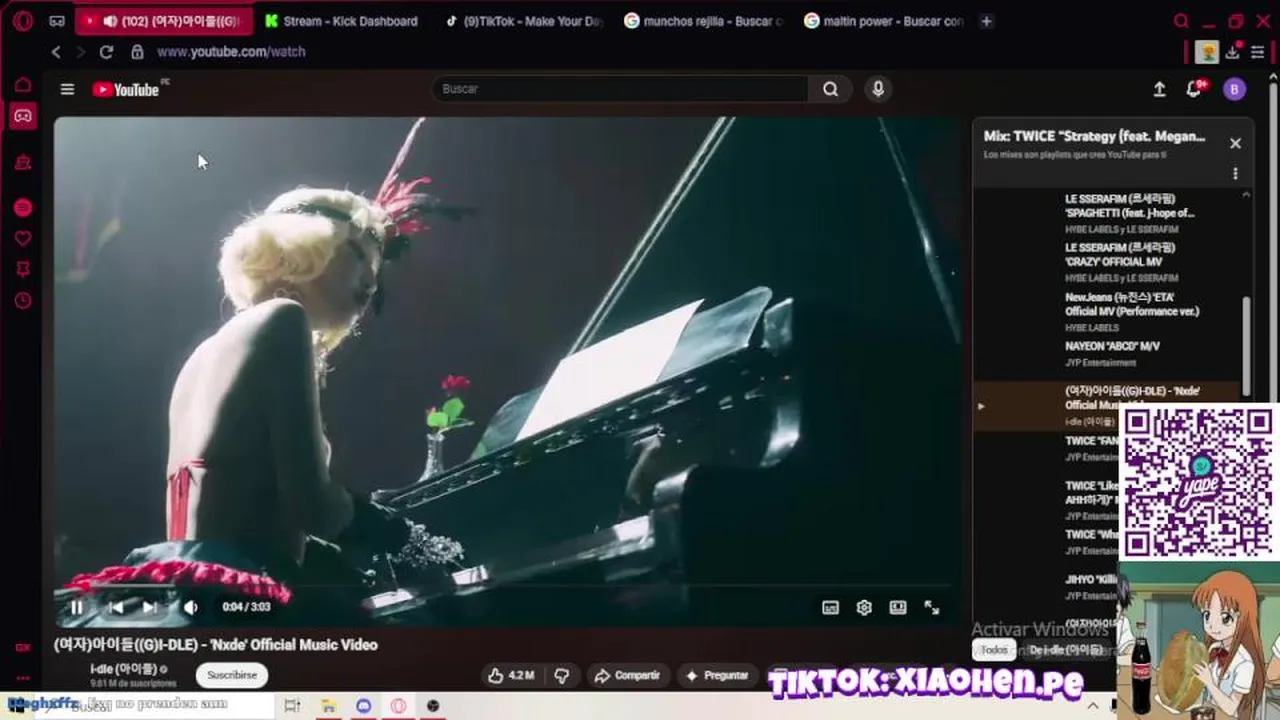Screen dimensions: 1280x720
Task: Open Opera tab search magnifier icon
Action: coord(1181,21)
